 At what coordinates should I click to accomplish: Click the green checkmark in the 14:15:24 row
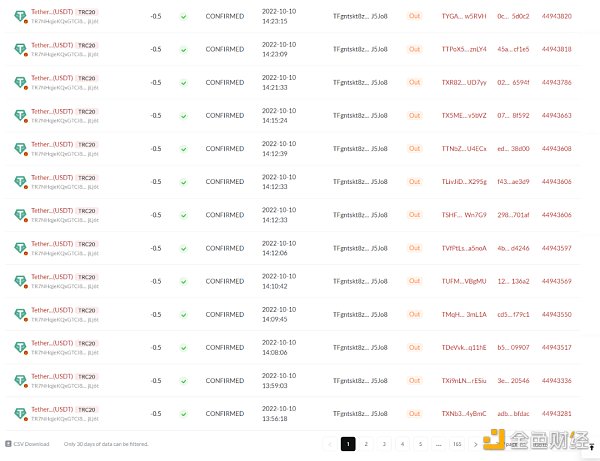pos(183,115)
